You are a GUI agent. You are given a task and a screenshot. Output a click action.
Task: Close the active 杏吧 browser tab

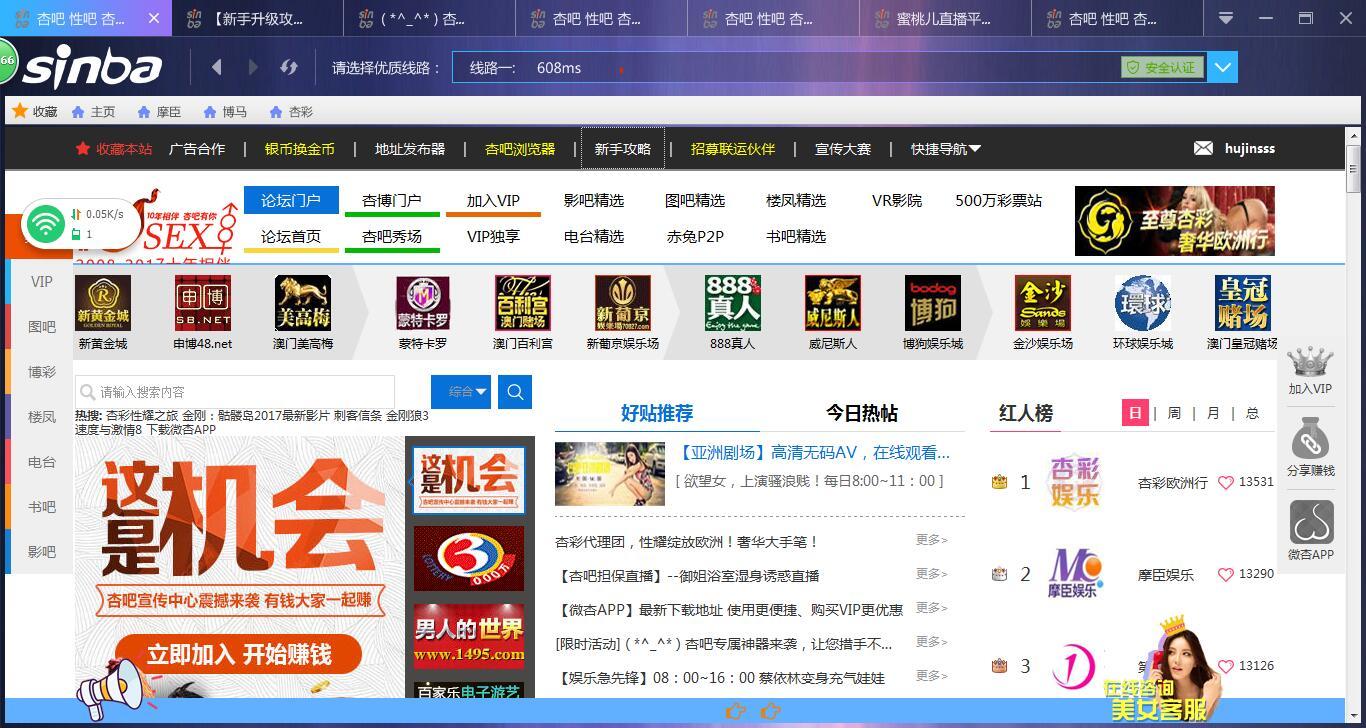click(x=153, y=18)
